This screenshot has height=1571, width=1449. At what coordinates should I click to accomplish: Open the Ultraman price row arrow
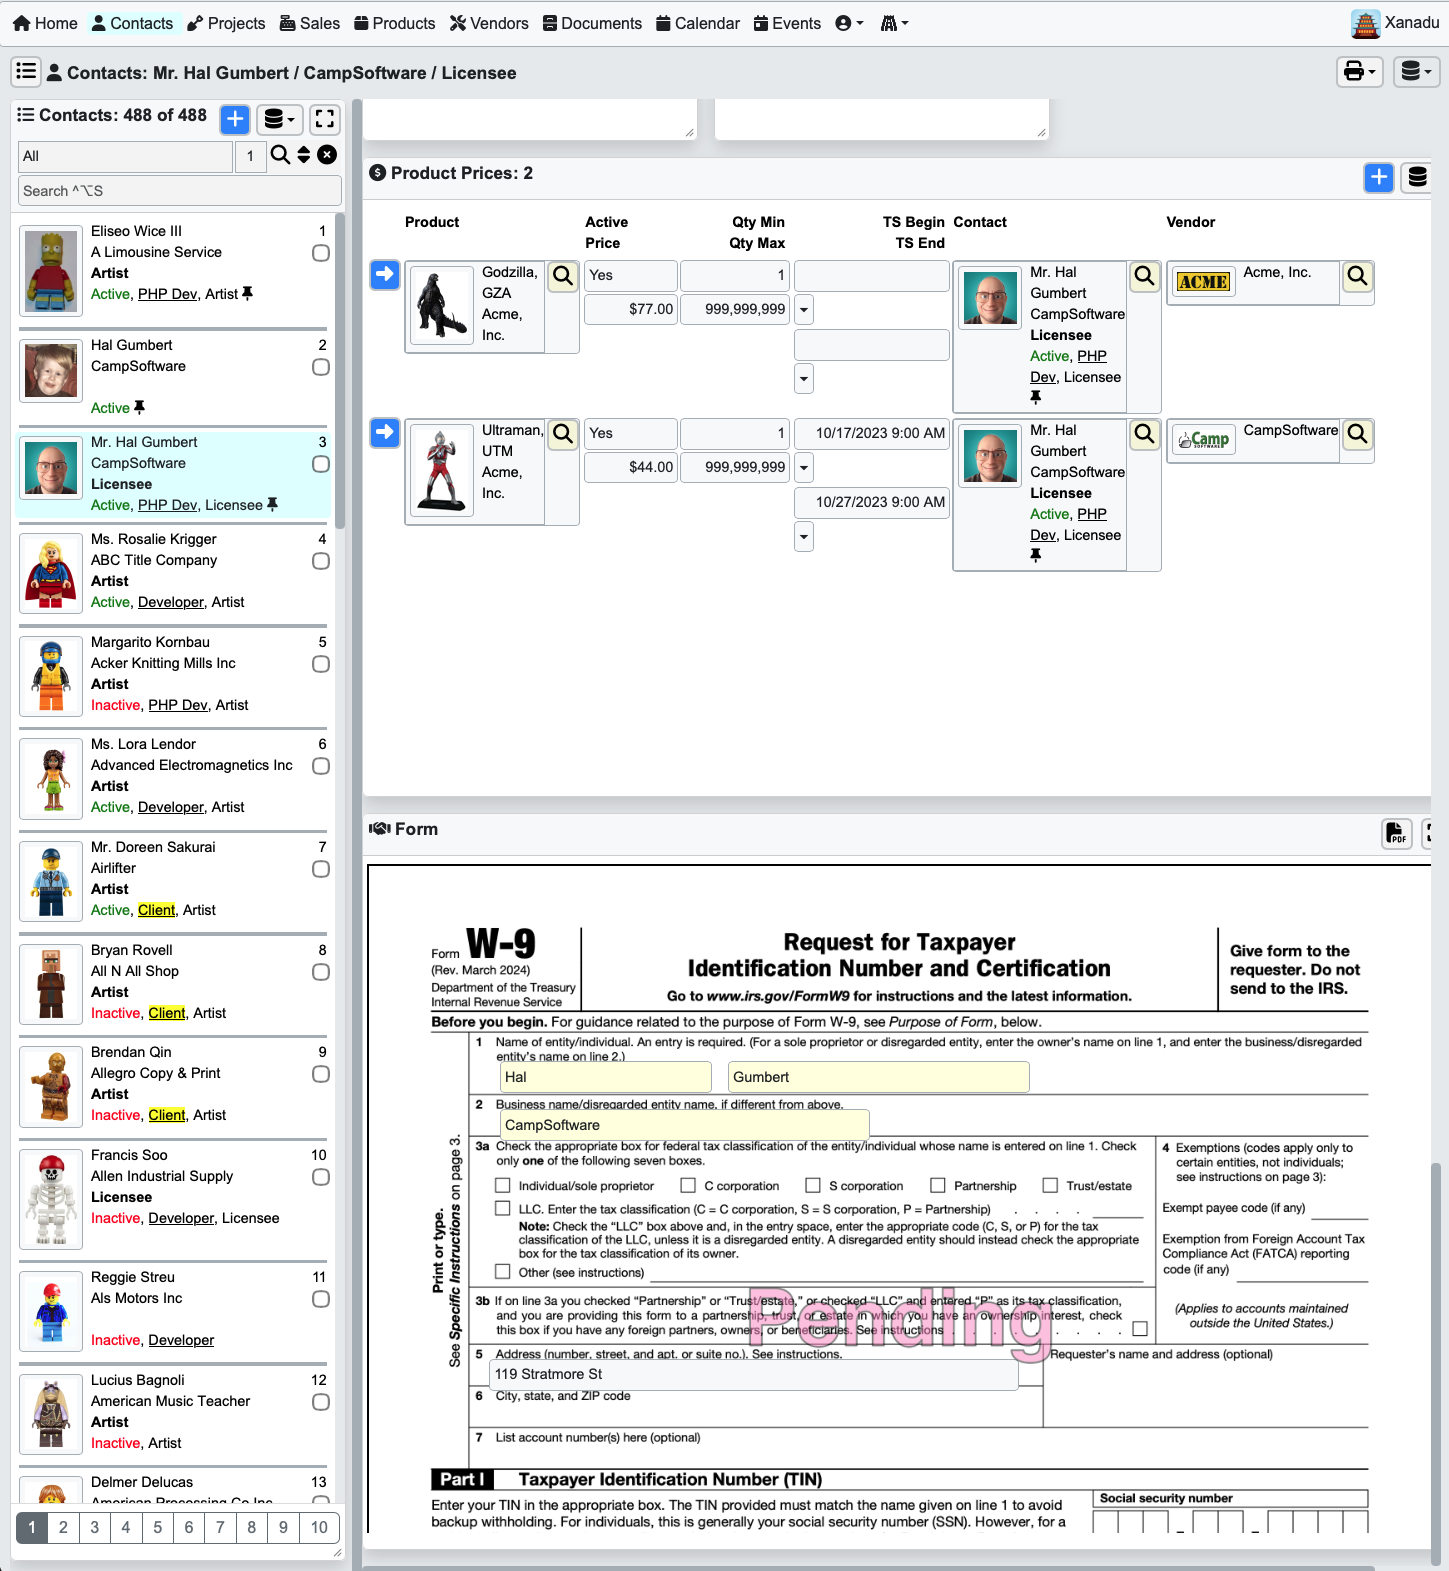pos(385,432)
